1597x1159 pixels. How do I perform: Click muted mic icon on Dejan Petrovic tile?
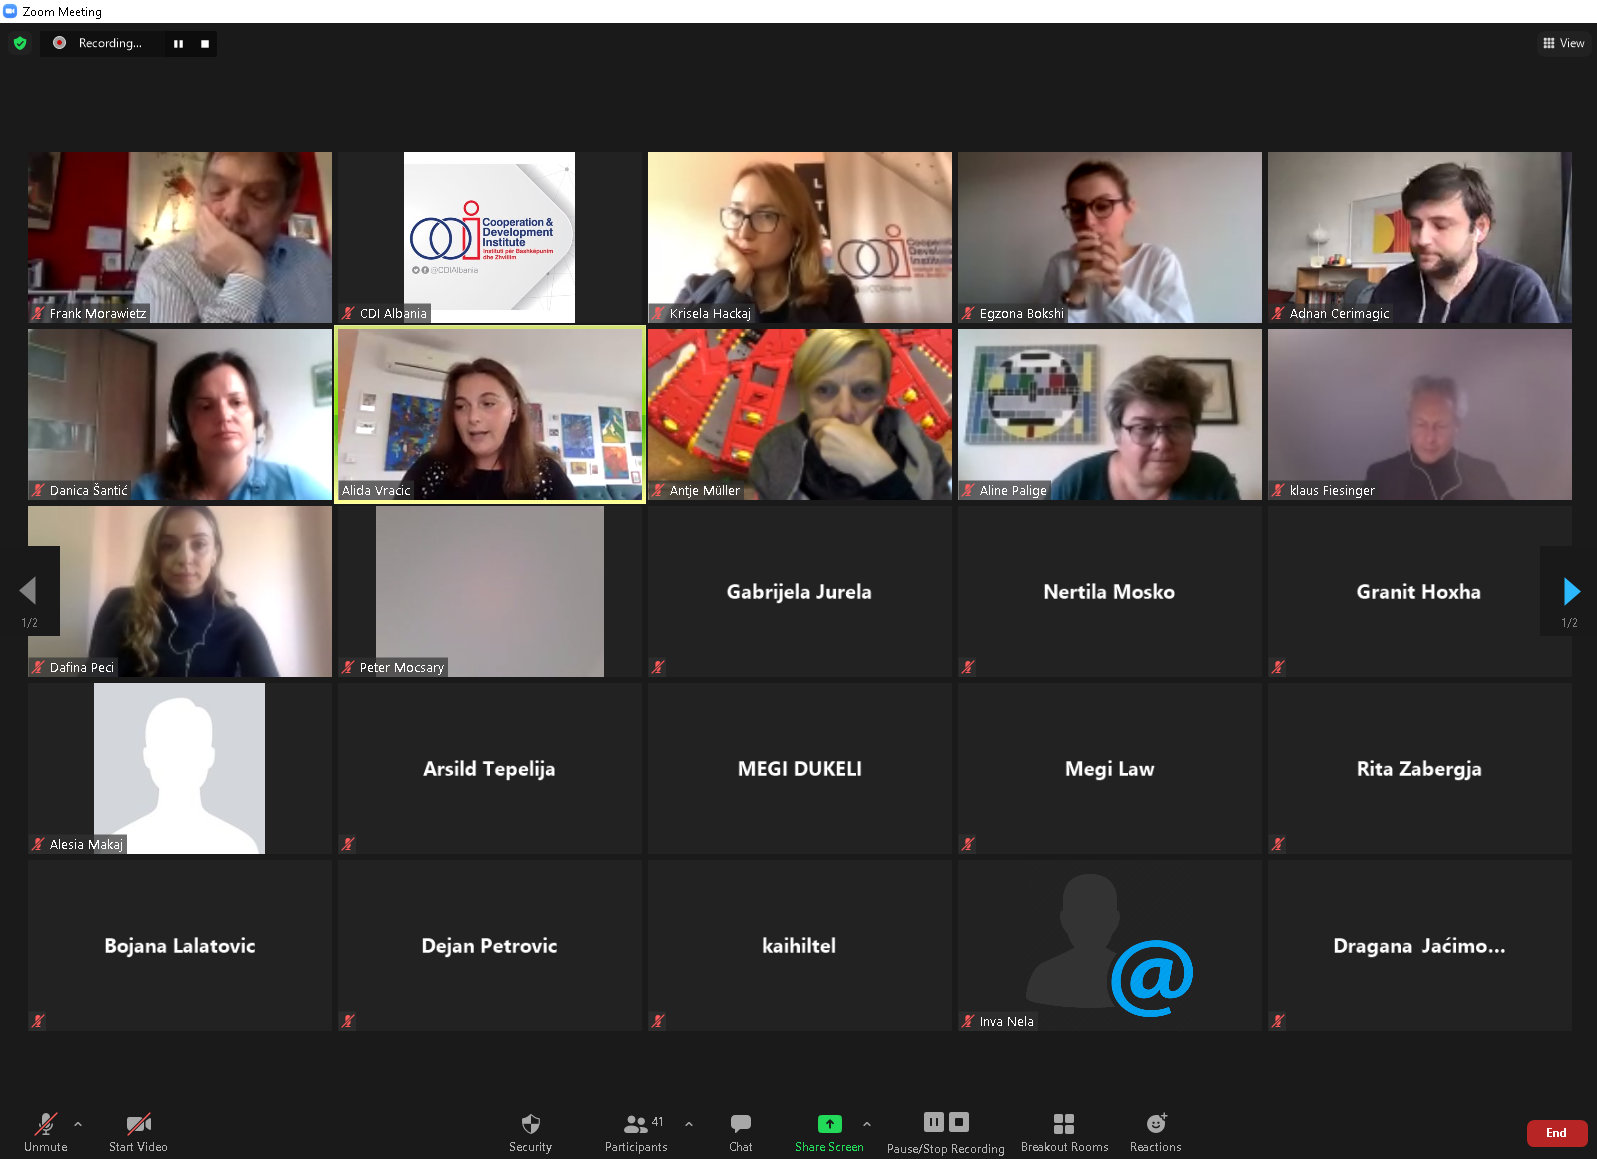click(348, 1021)
